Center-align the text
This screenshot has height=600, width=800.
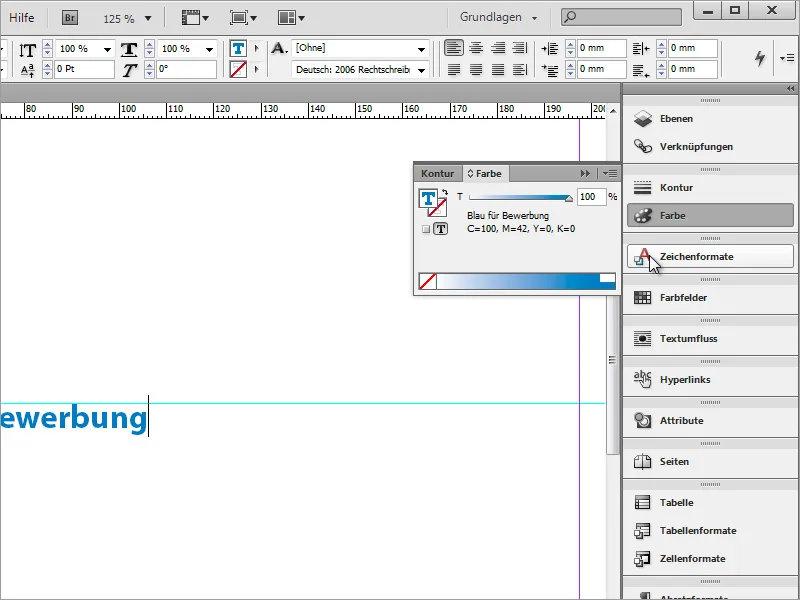476,48
